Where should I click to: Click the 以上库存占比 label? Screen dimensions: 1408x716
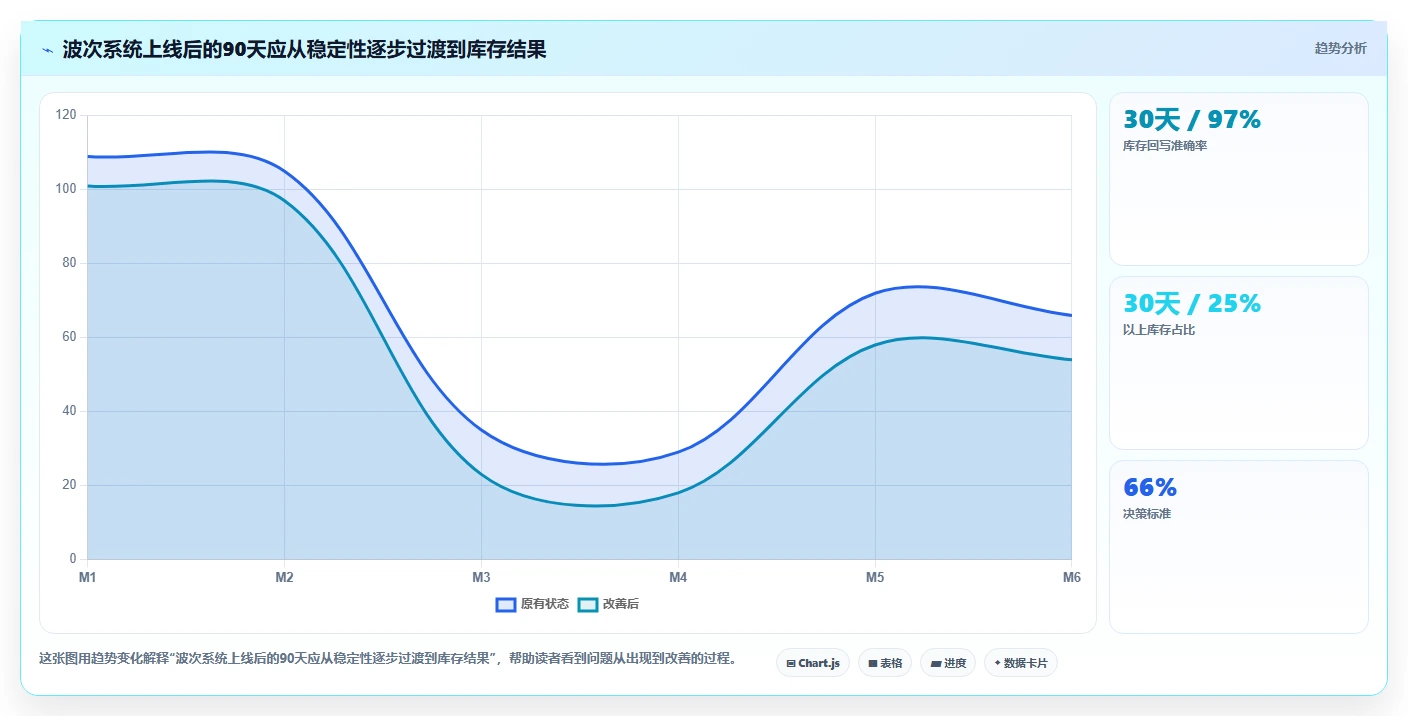(1159, 330)
